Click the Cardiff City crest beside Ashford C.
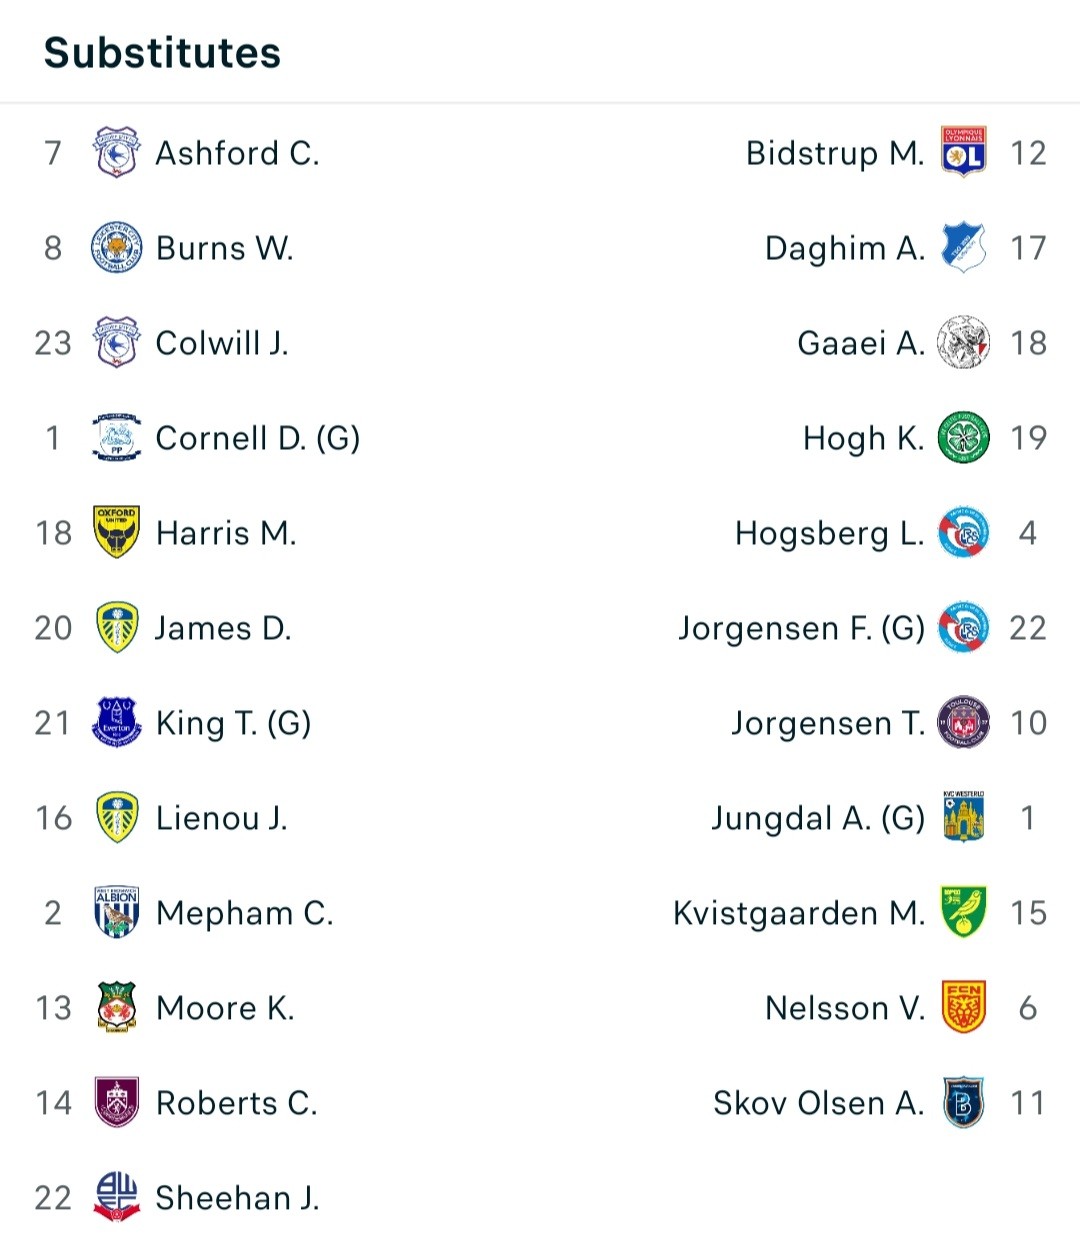This screenshot has height=1242, width=1080. coord(116,153)
